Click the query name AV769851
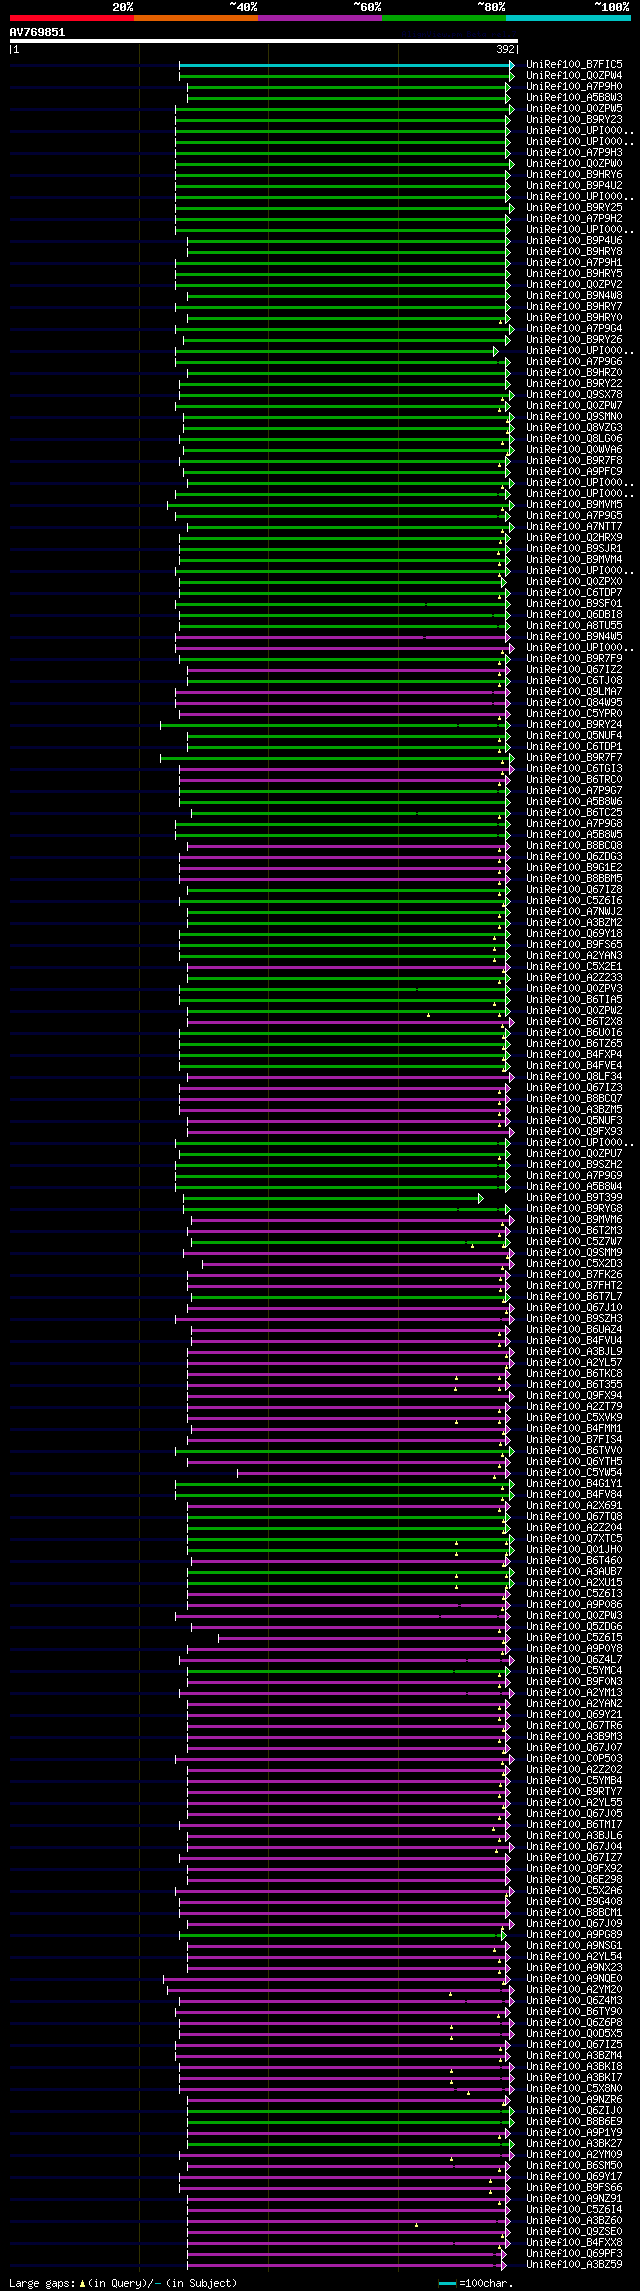 (x=37, y=32)
